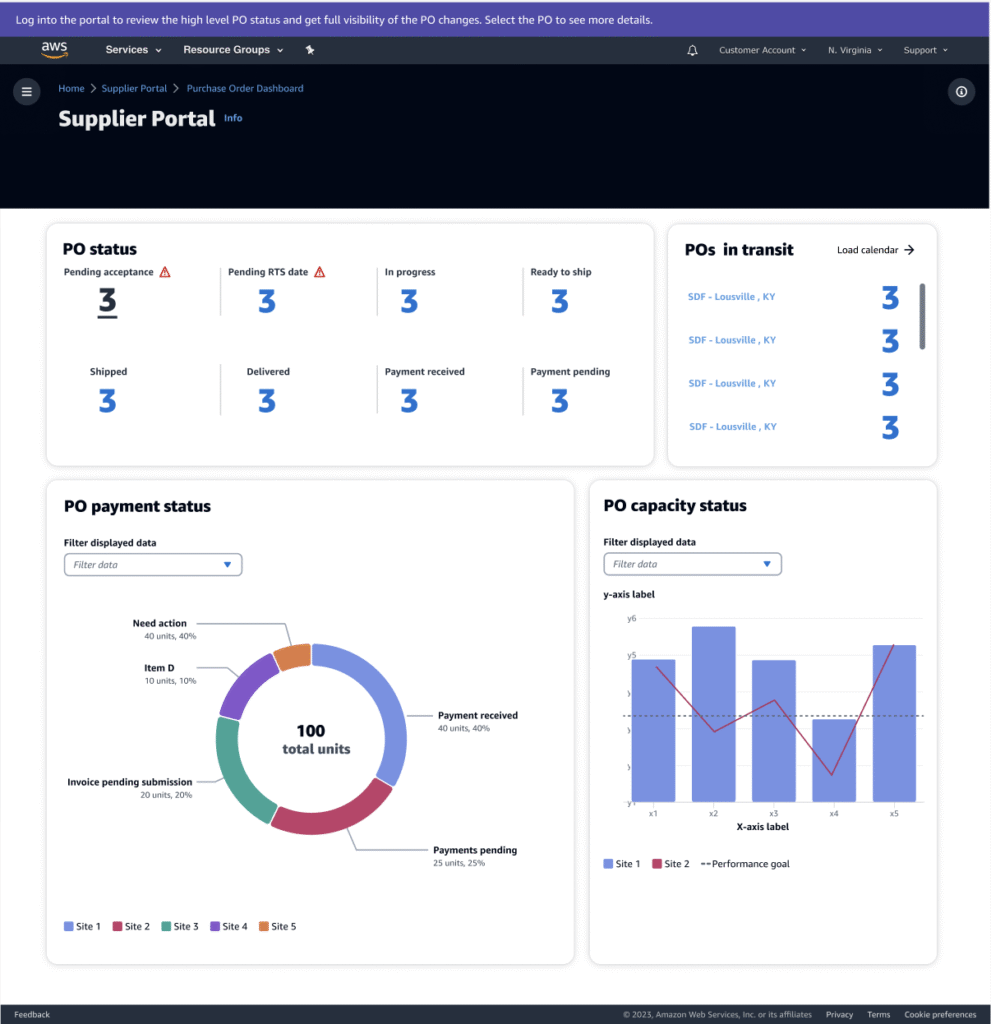Open notifications bell
This screenshot has height=1024, width=991.
pos(692,50)
